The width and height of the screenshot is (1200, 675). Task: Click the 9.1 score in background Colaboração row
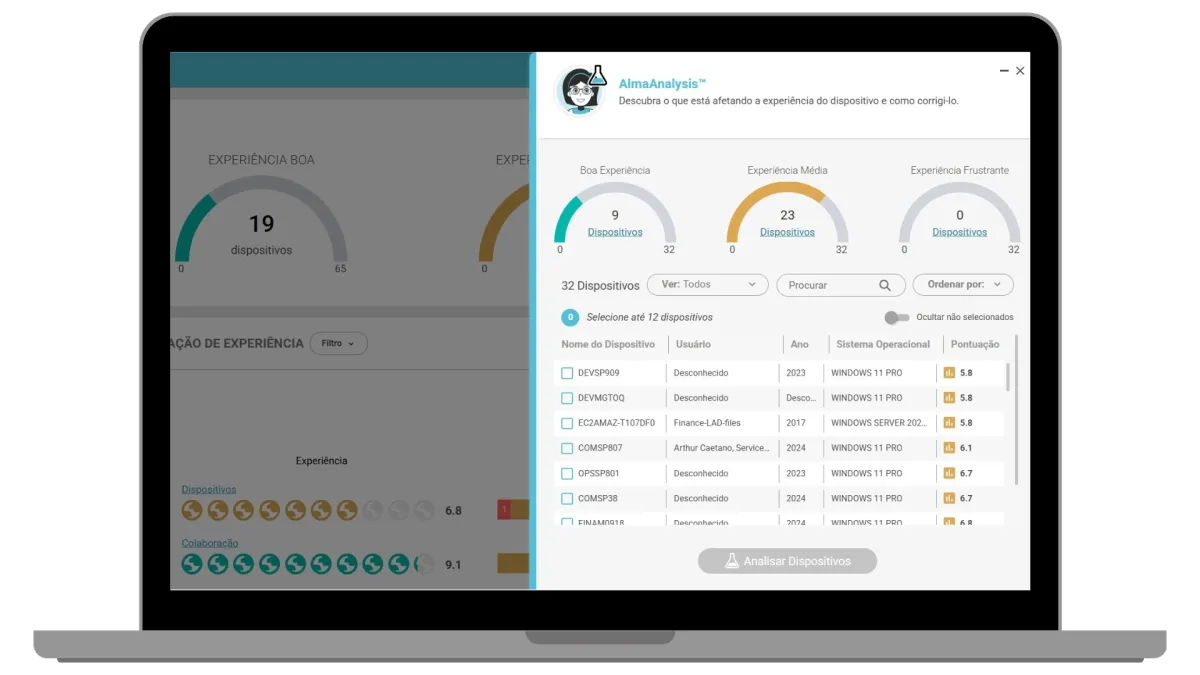click(x=453, y=564)
